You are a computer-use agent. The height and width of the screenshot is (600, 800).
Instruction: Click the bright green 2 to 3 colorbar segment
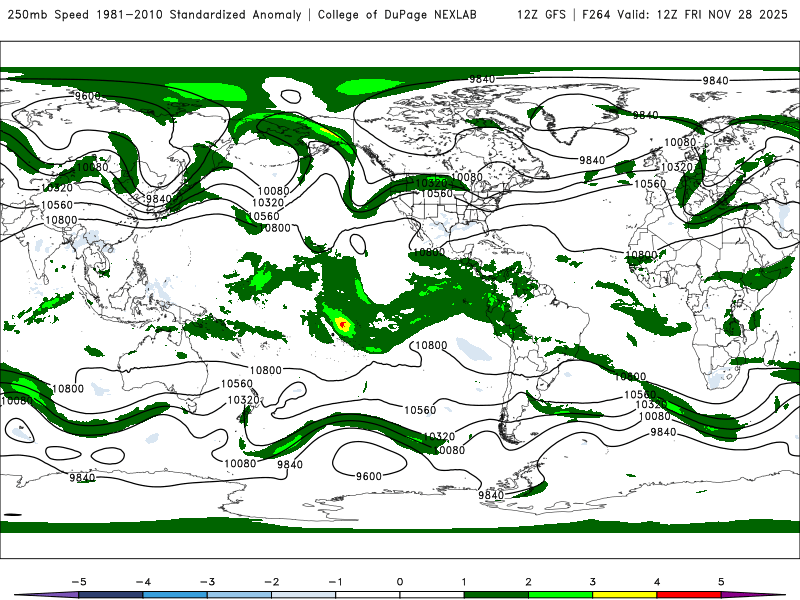tap(560, 595)
